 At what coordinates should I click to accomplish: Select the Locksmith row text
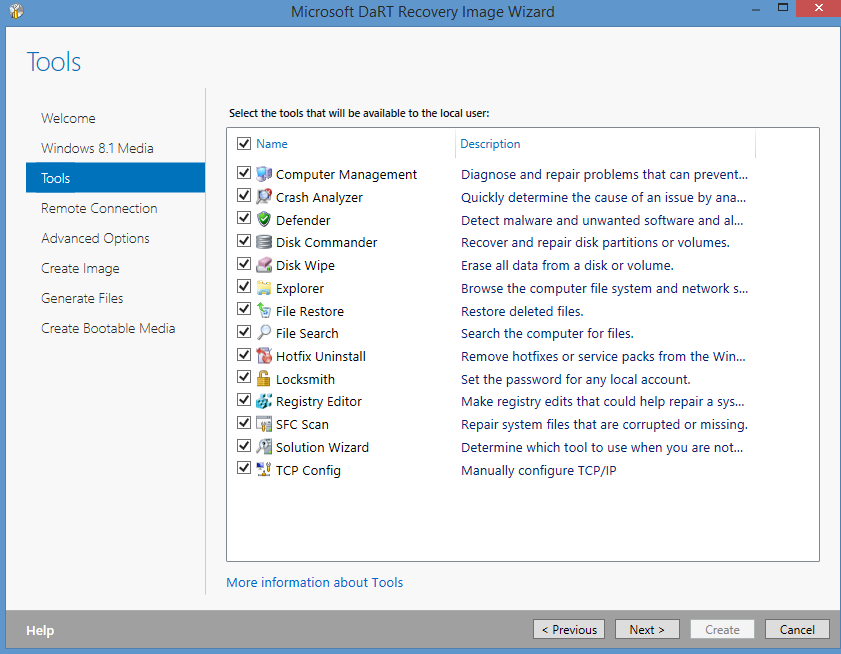click(x=305, y=379)
